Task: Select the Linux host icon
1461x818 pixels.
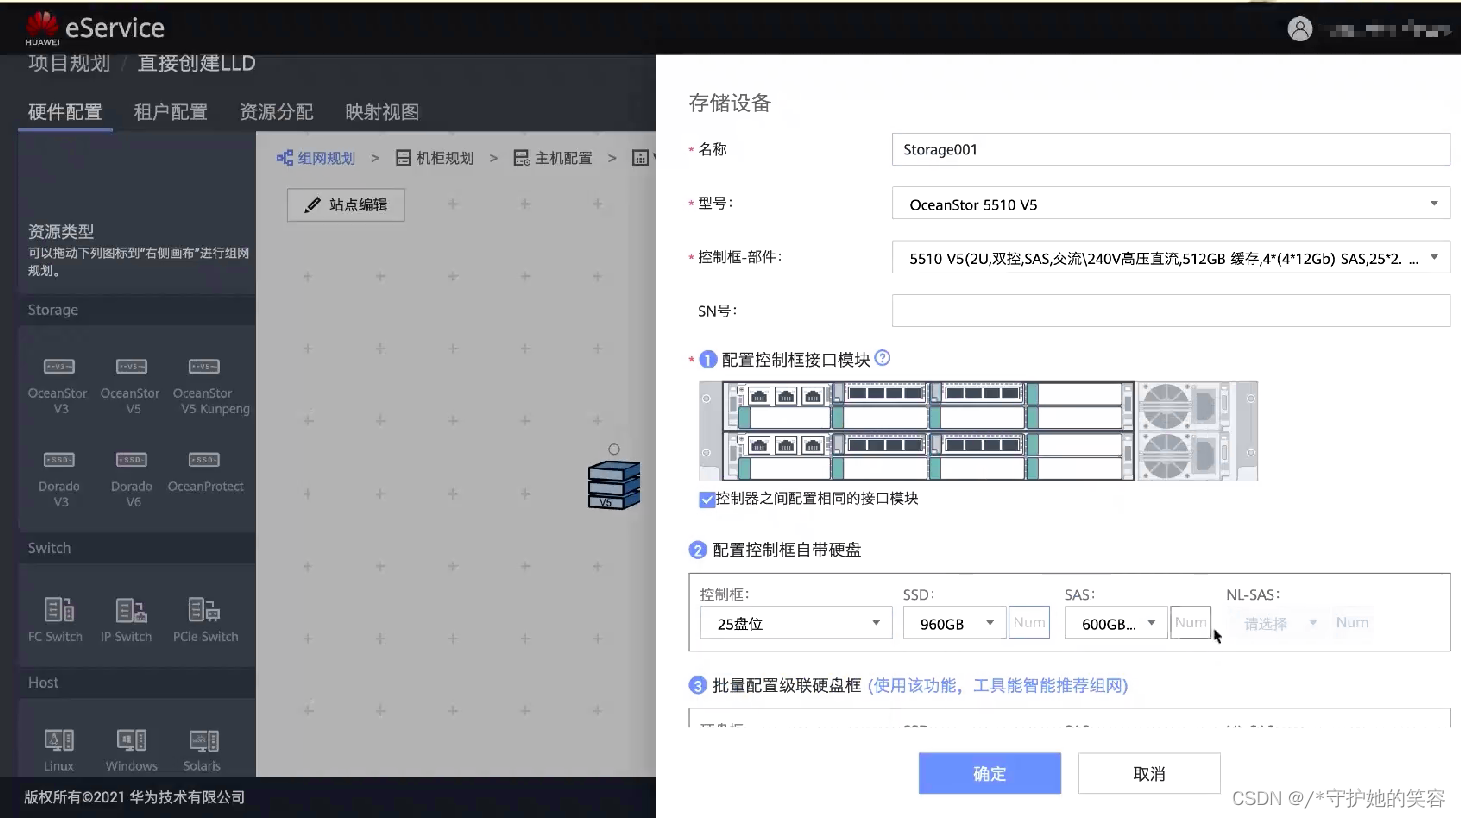Action: coord(59,740)
